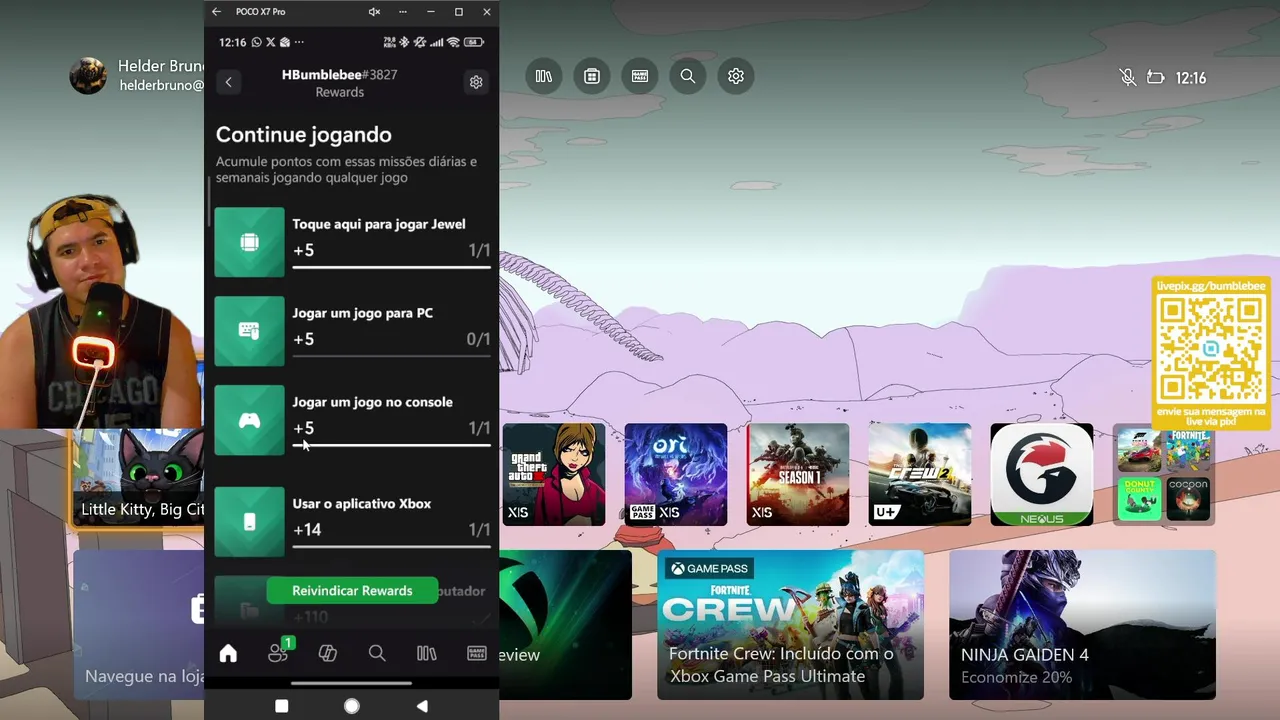Image resolution: width=1280 pixels, height=720 pixels.
Task: Click the X notification icon in phone status bar
Action: (271, 42)
